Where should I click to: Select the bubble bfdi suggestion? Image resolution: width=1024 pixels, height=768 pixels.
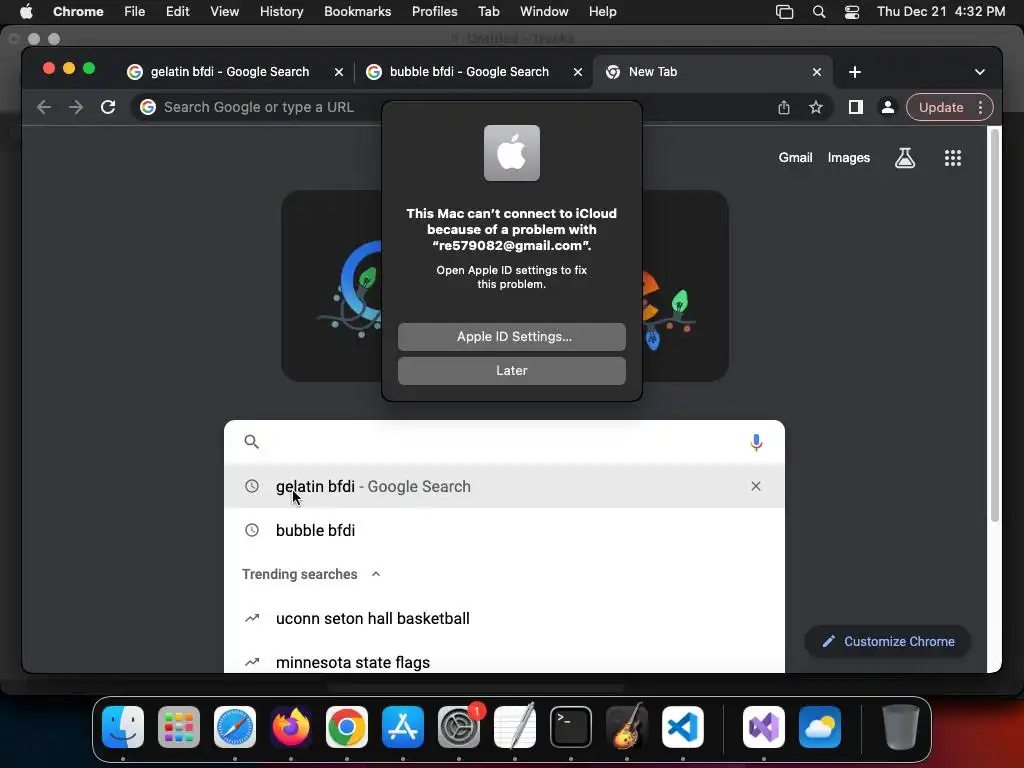click(x=504, y=530)
